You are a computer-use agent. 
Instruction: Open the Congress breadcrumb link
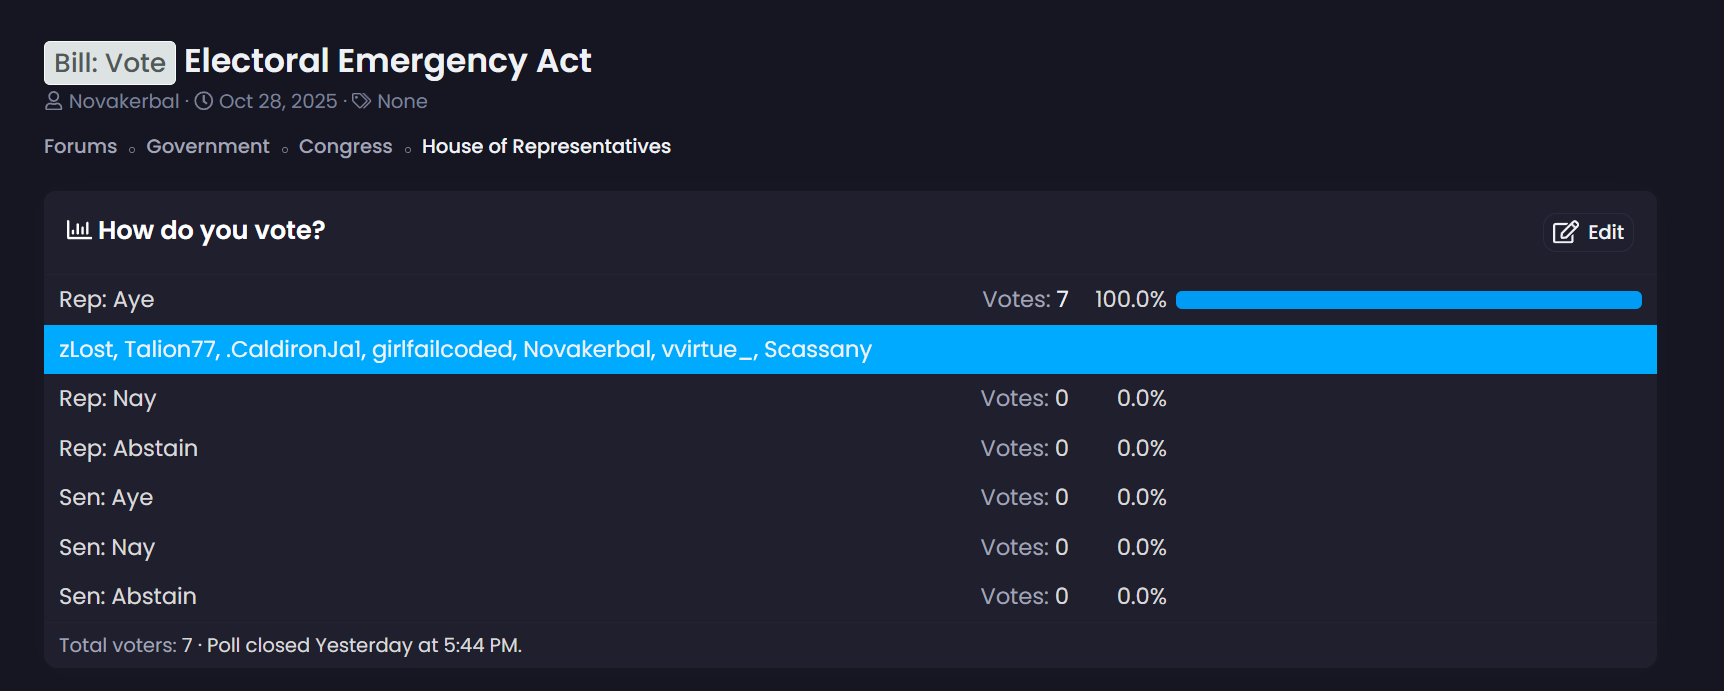(x=345, y=146)
